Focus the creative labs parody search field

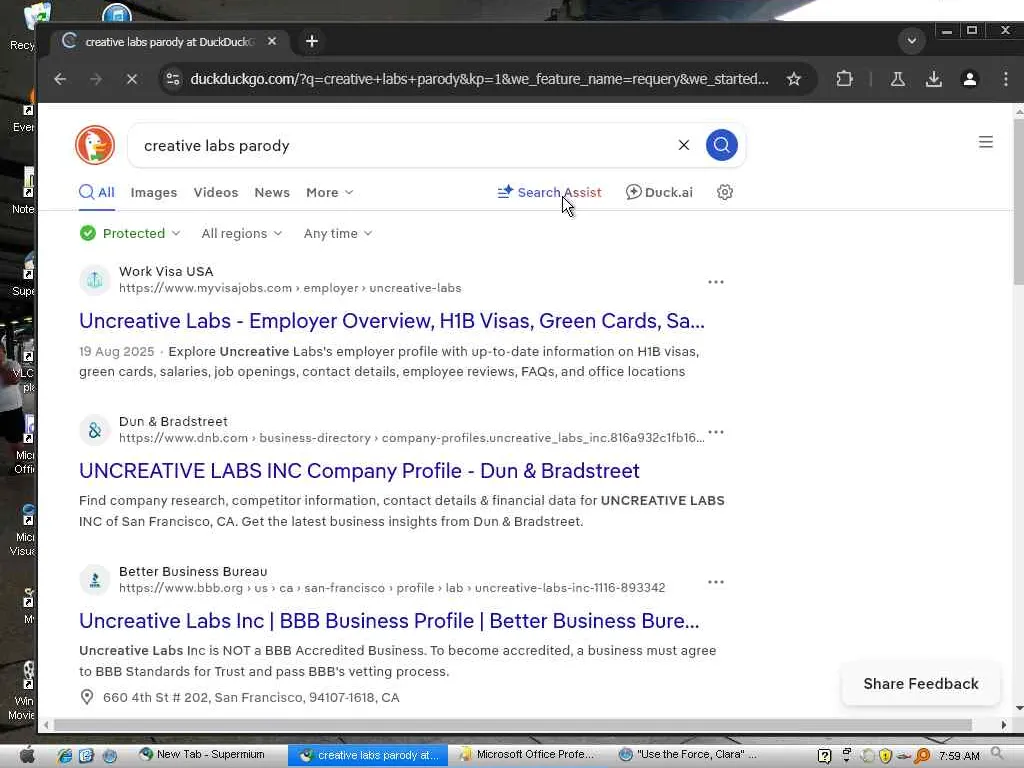(405, 146)
